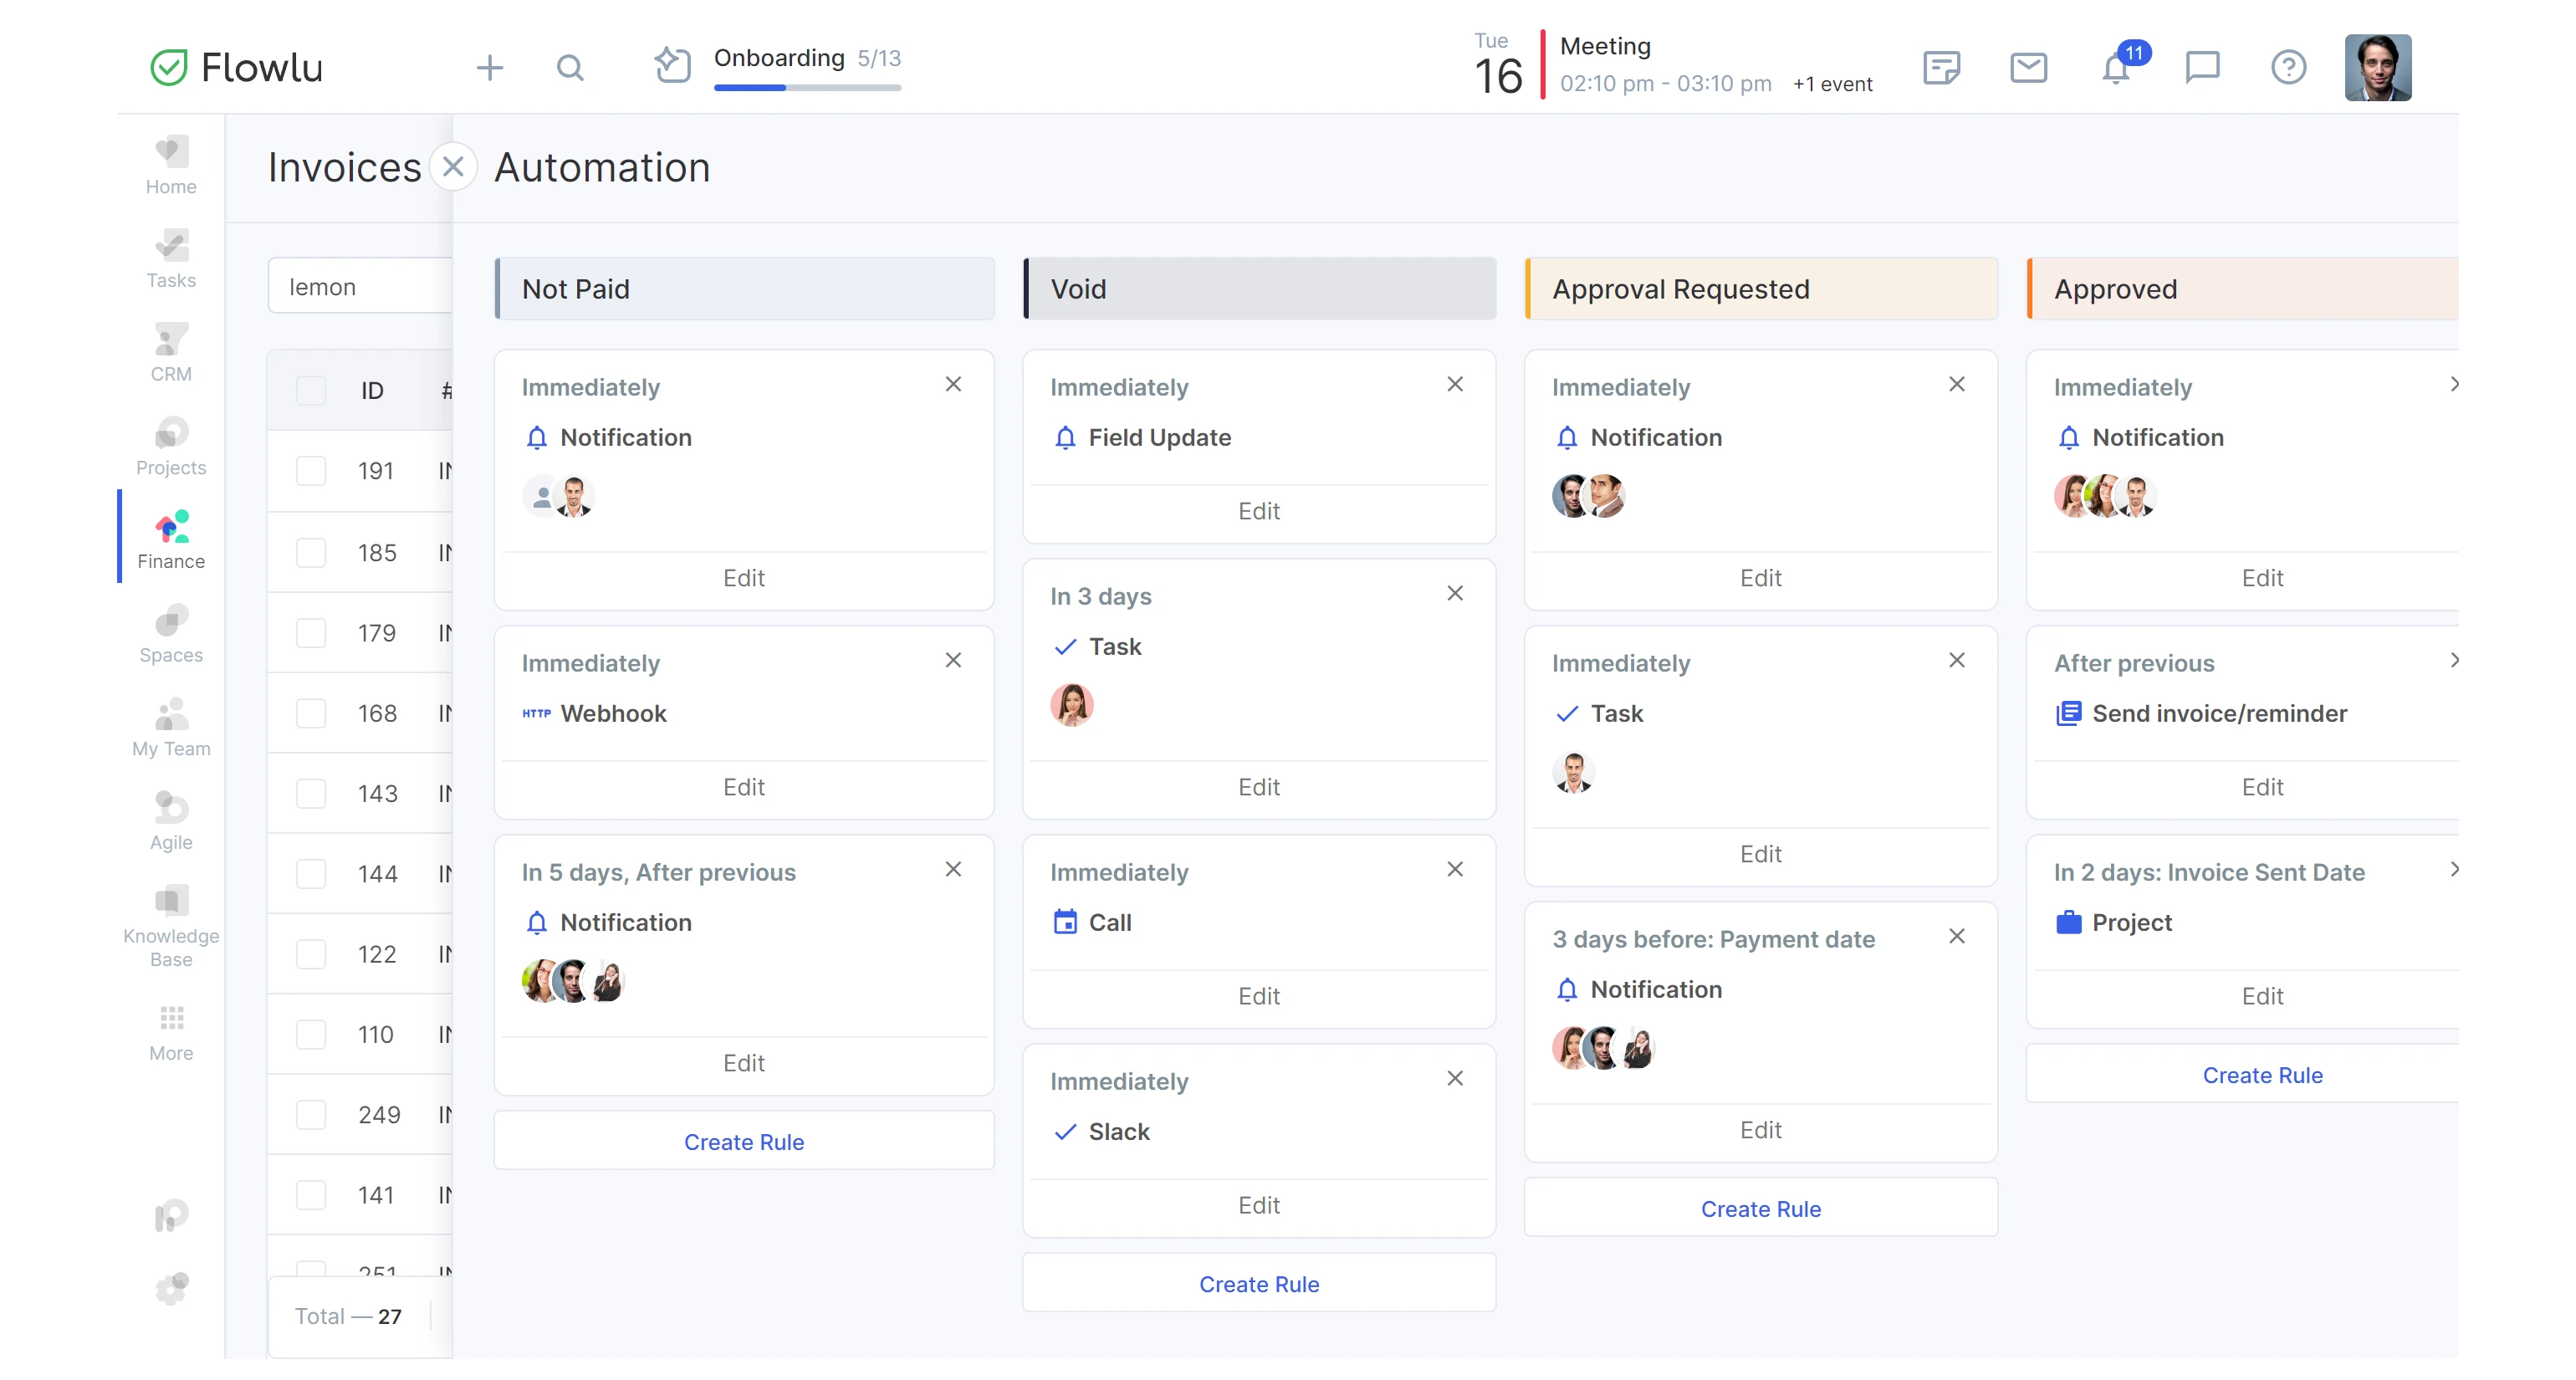Viewport: 2576px width, 1380px height.
Task: Remove the Webhook rule in Not Paid
Action: click(x=953, y=660)
